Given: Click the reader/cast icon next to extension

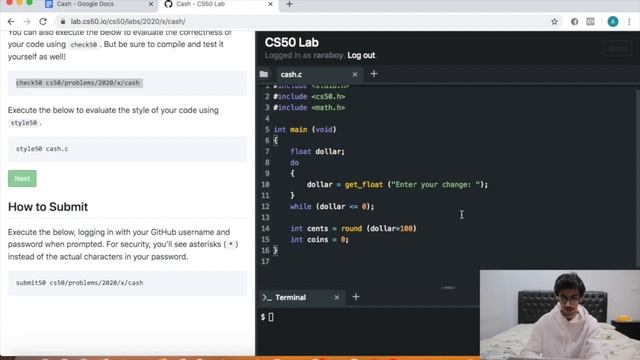Looking at the screenshot, I should [x=590, y=22].
